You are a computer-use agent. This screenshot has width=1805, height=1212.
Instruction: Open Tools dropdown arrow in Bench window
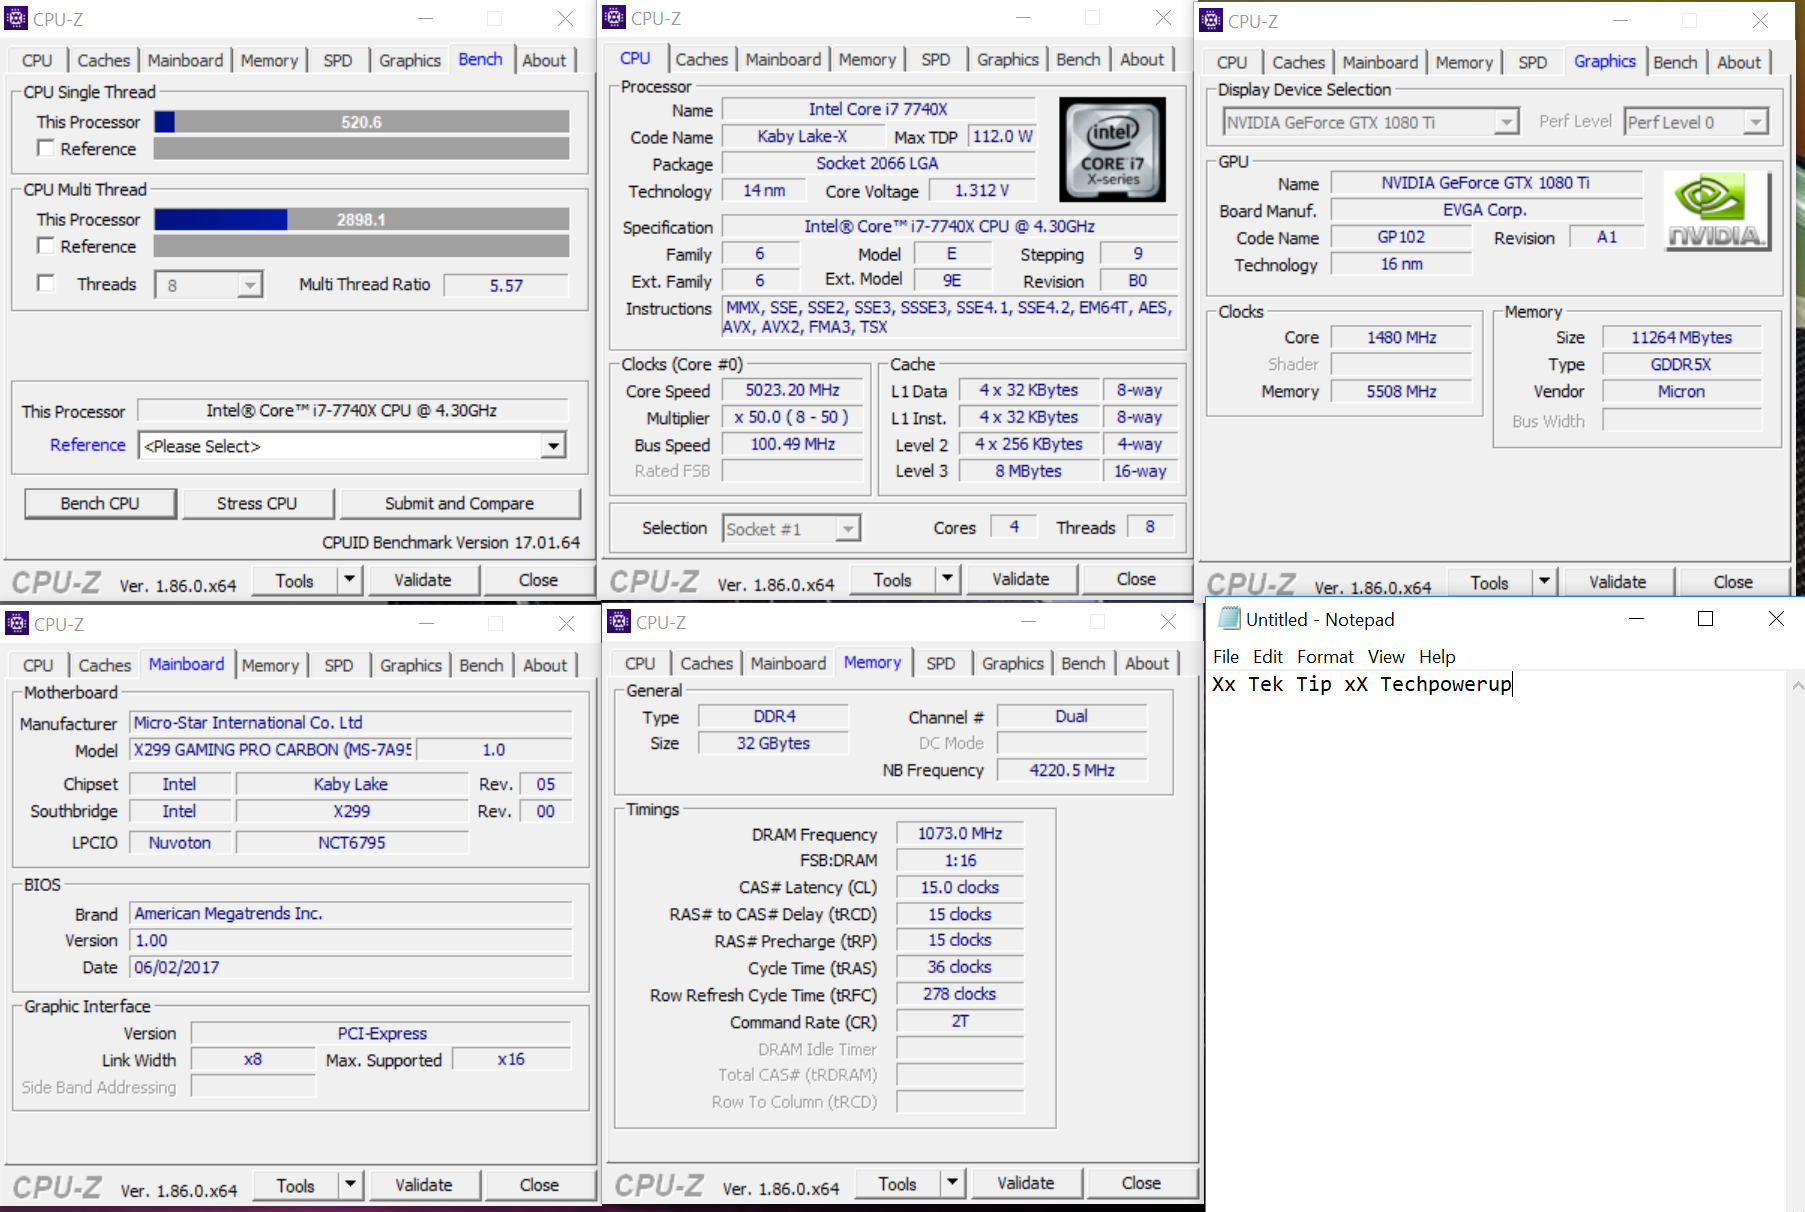coord(349,580)
